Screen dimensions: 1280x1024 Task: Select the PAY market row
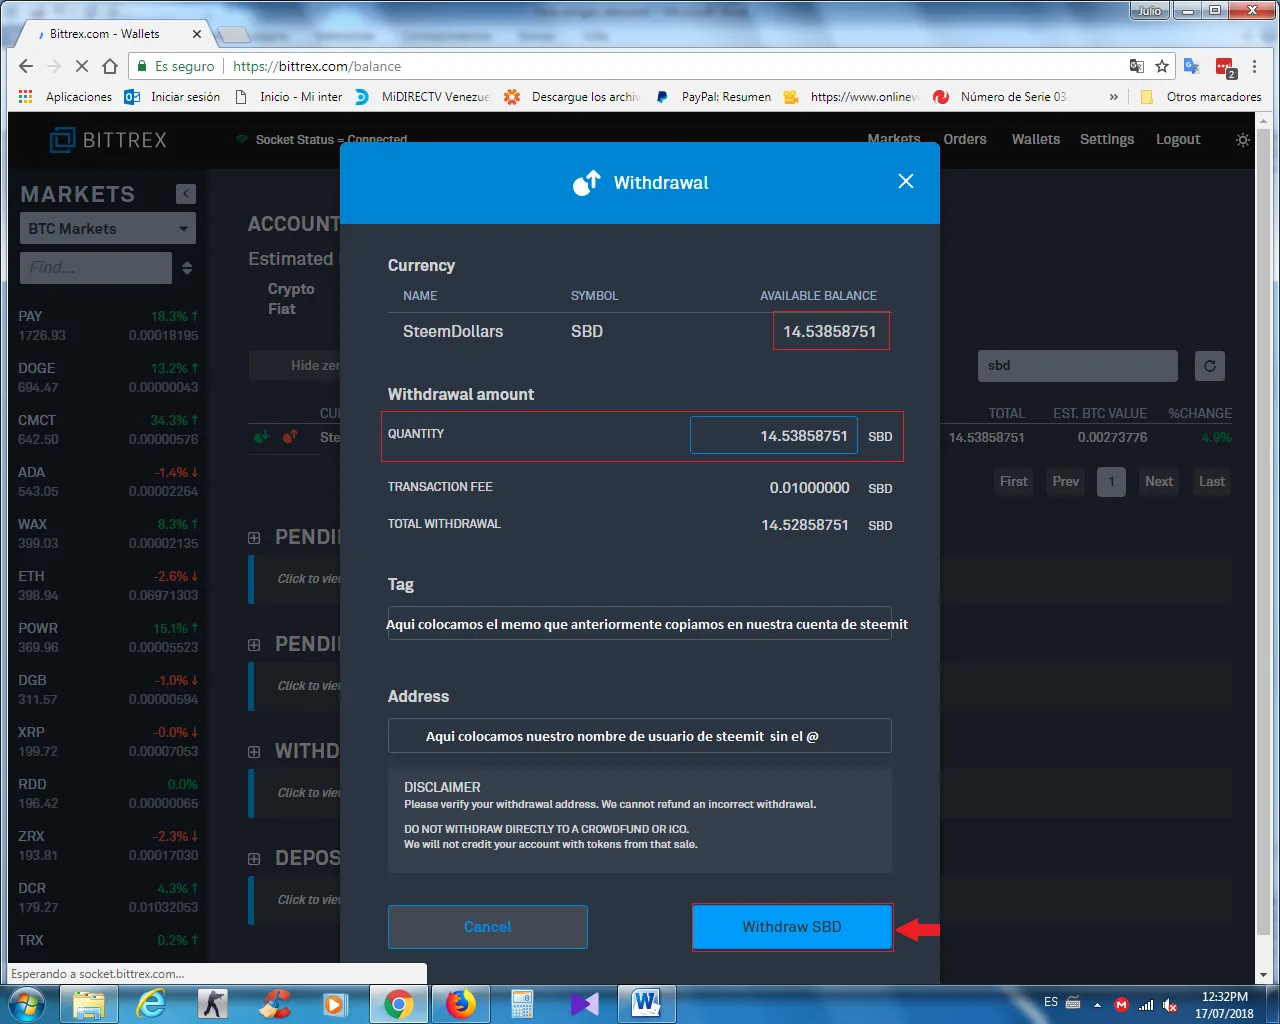click(108, 326)
